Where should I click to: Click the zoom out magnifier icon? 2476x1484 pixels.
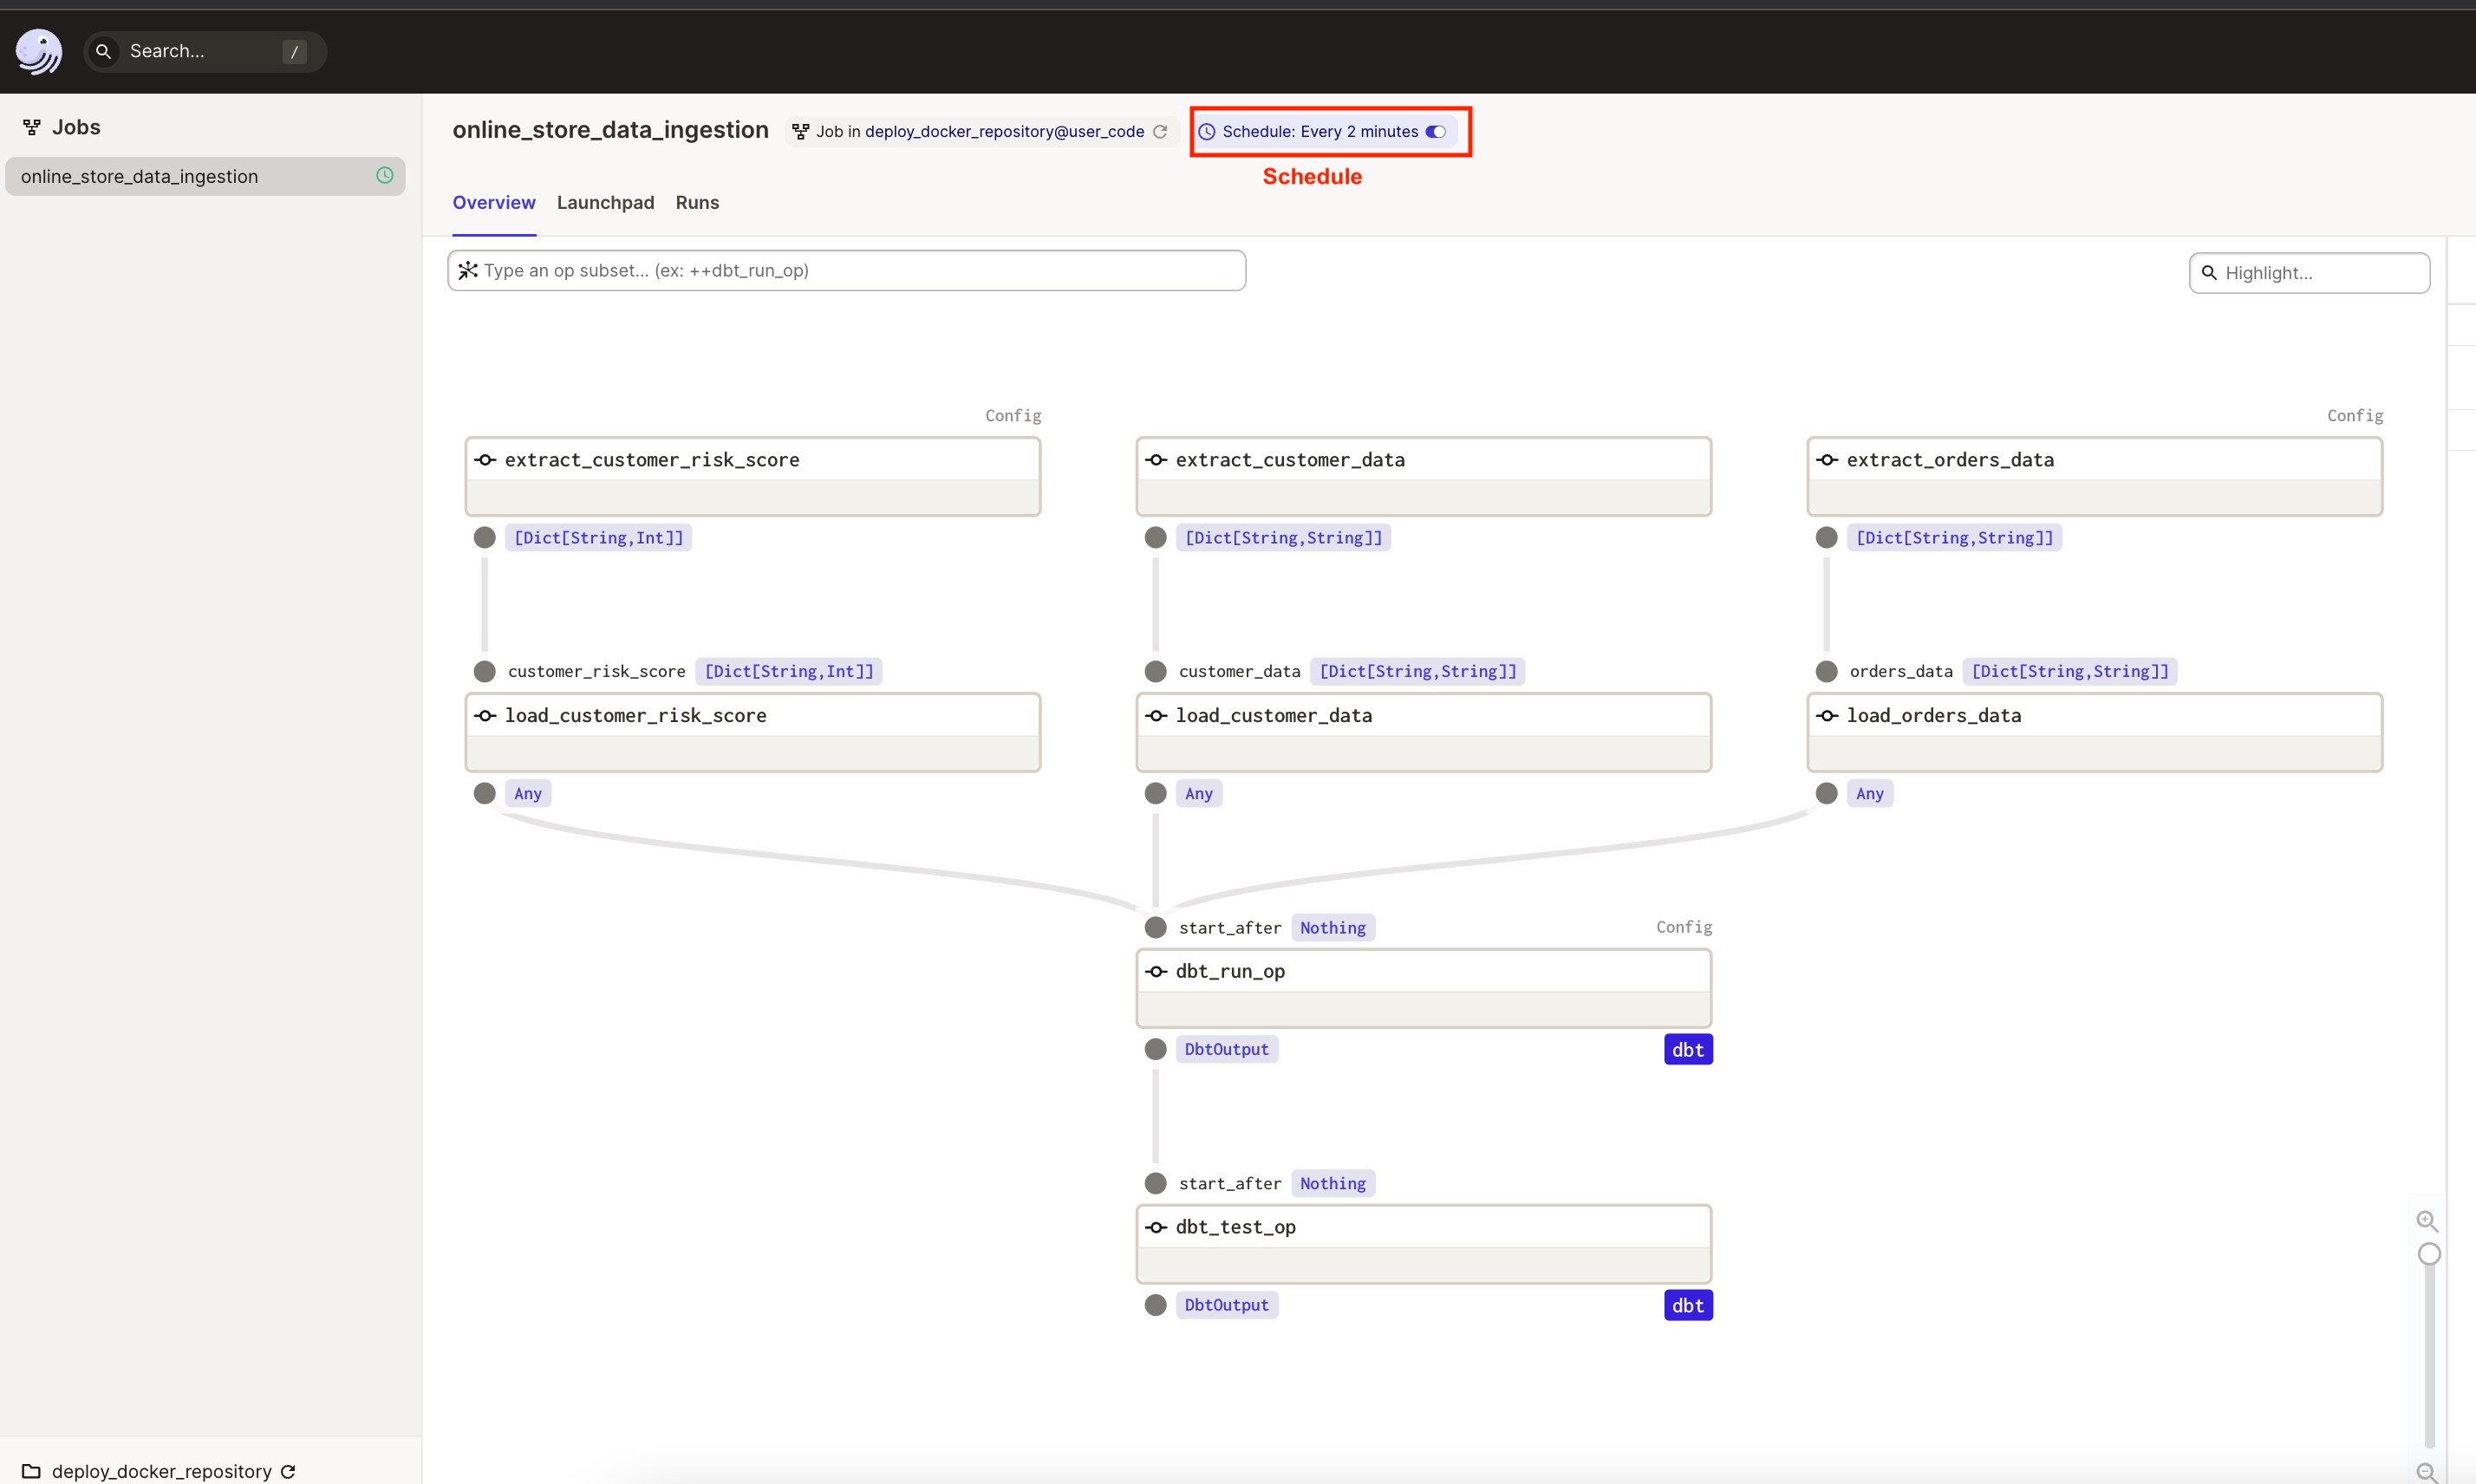click(2427, 1471)
